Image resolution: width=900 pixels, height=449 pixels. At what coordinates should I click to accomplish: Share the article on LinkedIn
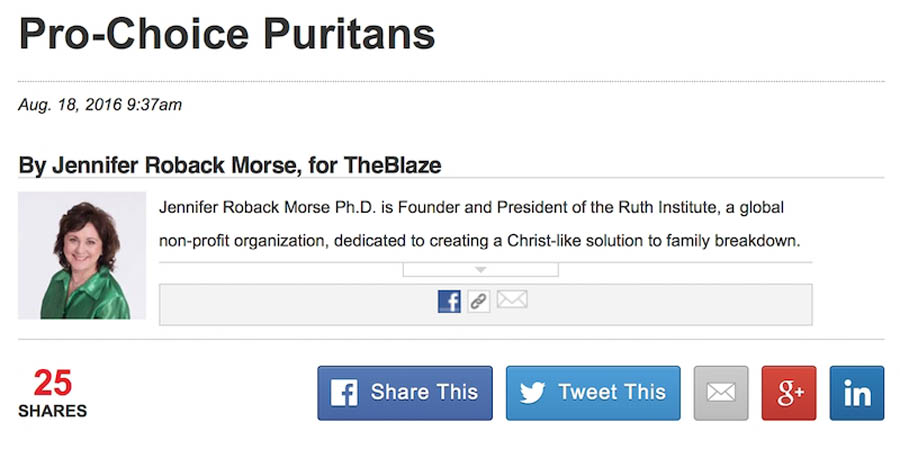857,393
